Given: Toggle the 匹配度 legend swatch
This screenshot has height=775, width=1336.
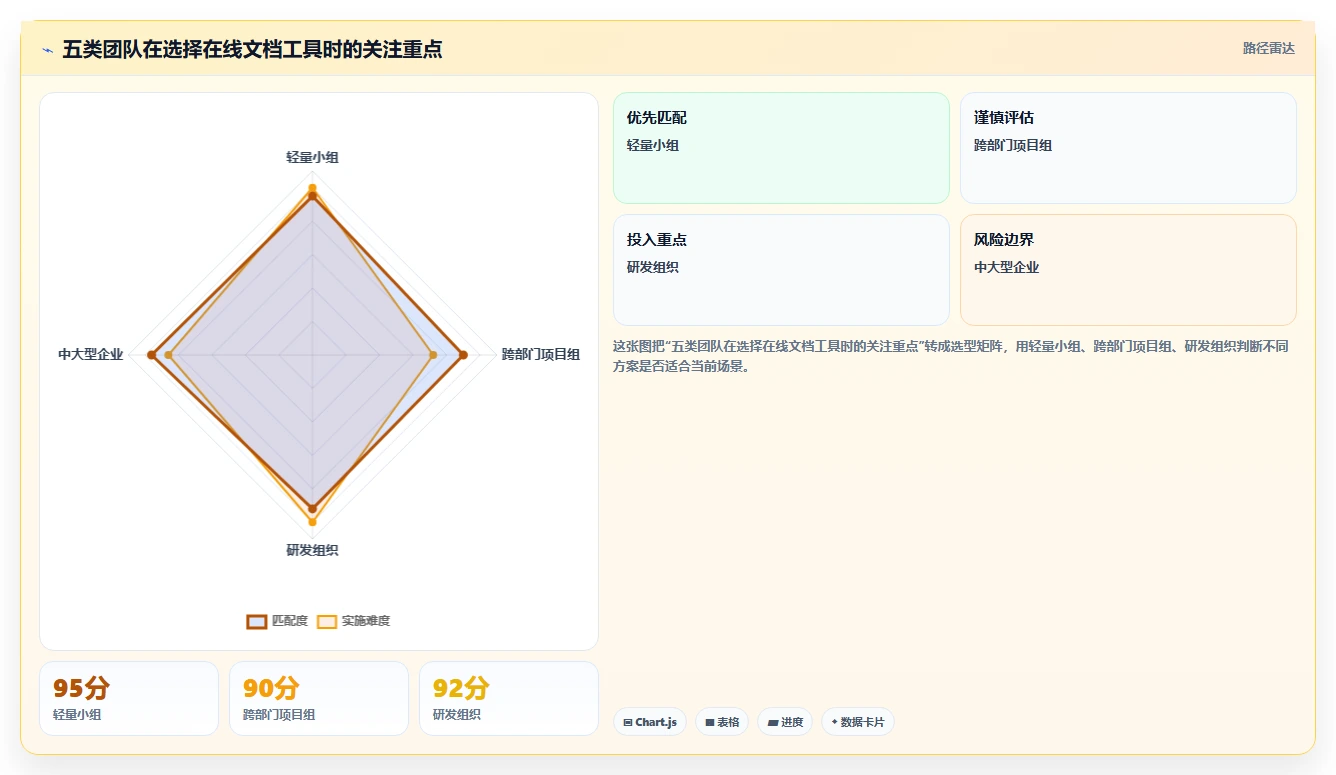Looking at the screenshot, I should (x=257, y=621).
